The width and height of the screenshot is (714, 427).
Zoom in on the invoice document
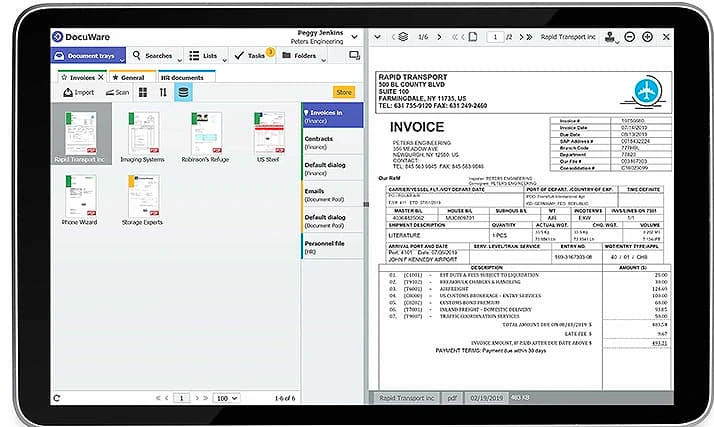(647, 37)
